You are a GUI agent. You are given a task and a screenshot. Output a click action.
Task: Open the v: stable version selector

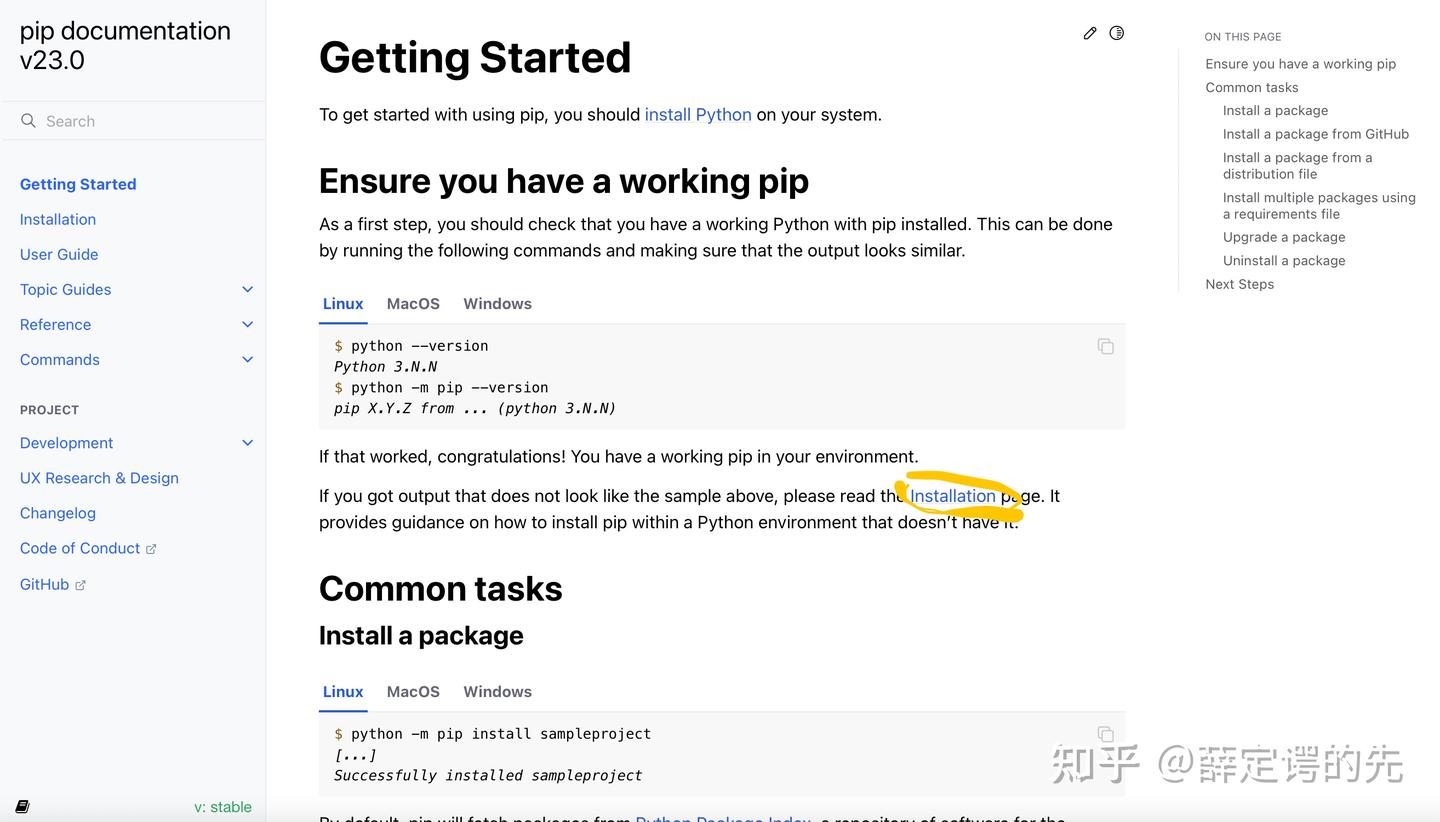tap(222, 807)
